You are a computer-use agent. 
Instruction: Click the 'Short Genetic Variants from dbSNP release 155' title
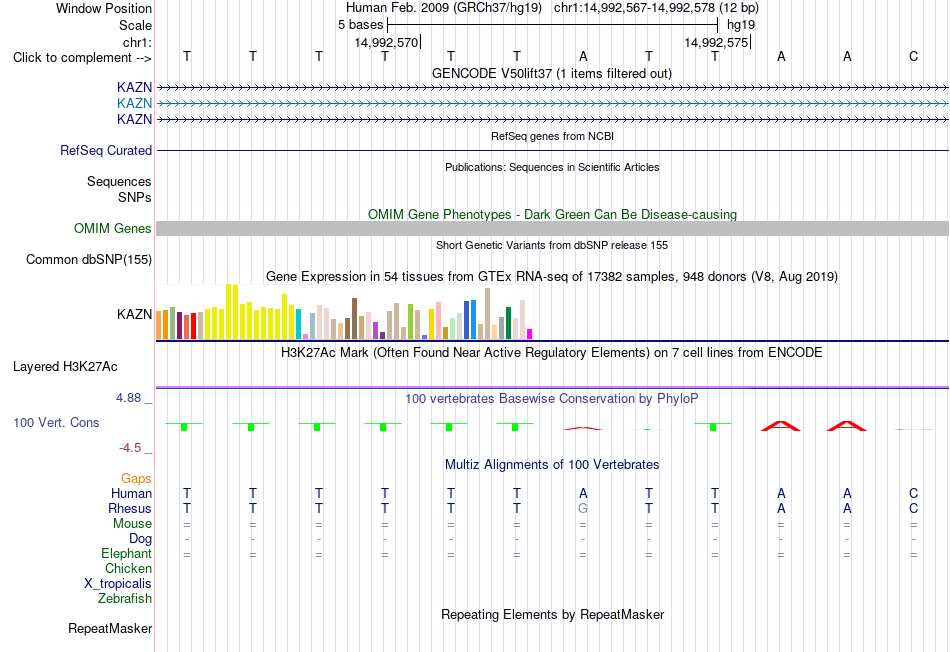(x=552, y=245)
